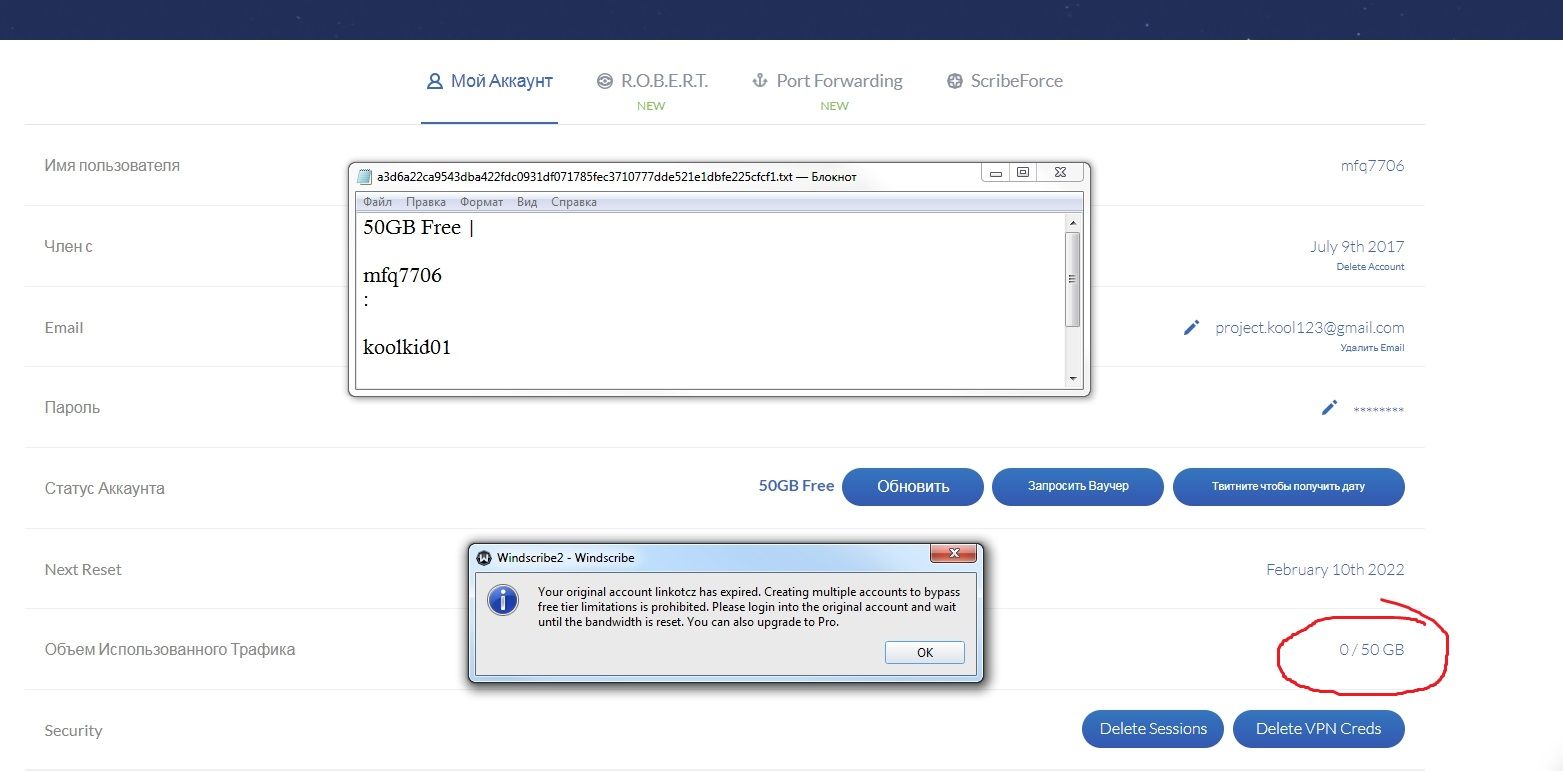Click Твитните чтобы получить дату button
The image size is (1563, 771).
click(1288, 487)
